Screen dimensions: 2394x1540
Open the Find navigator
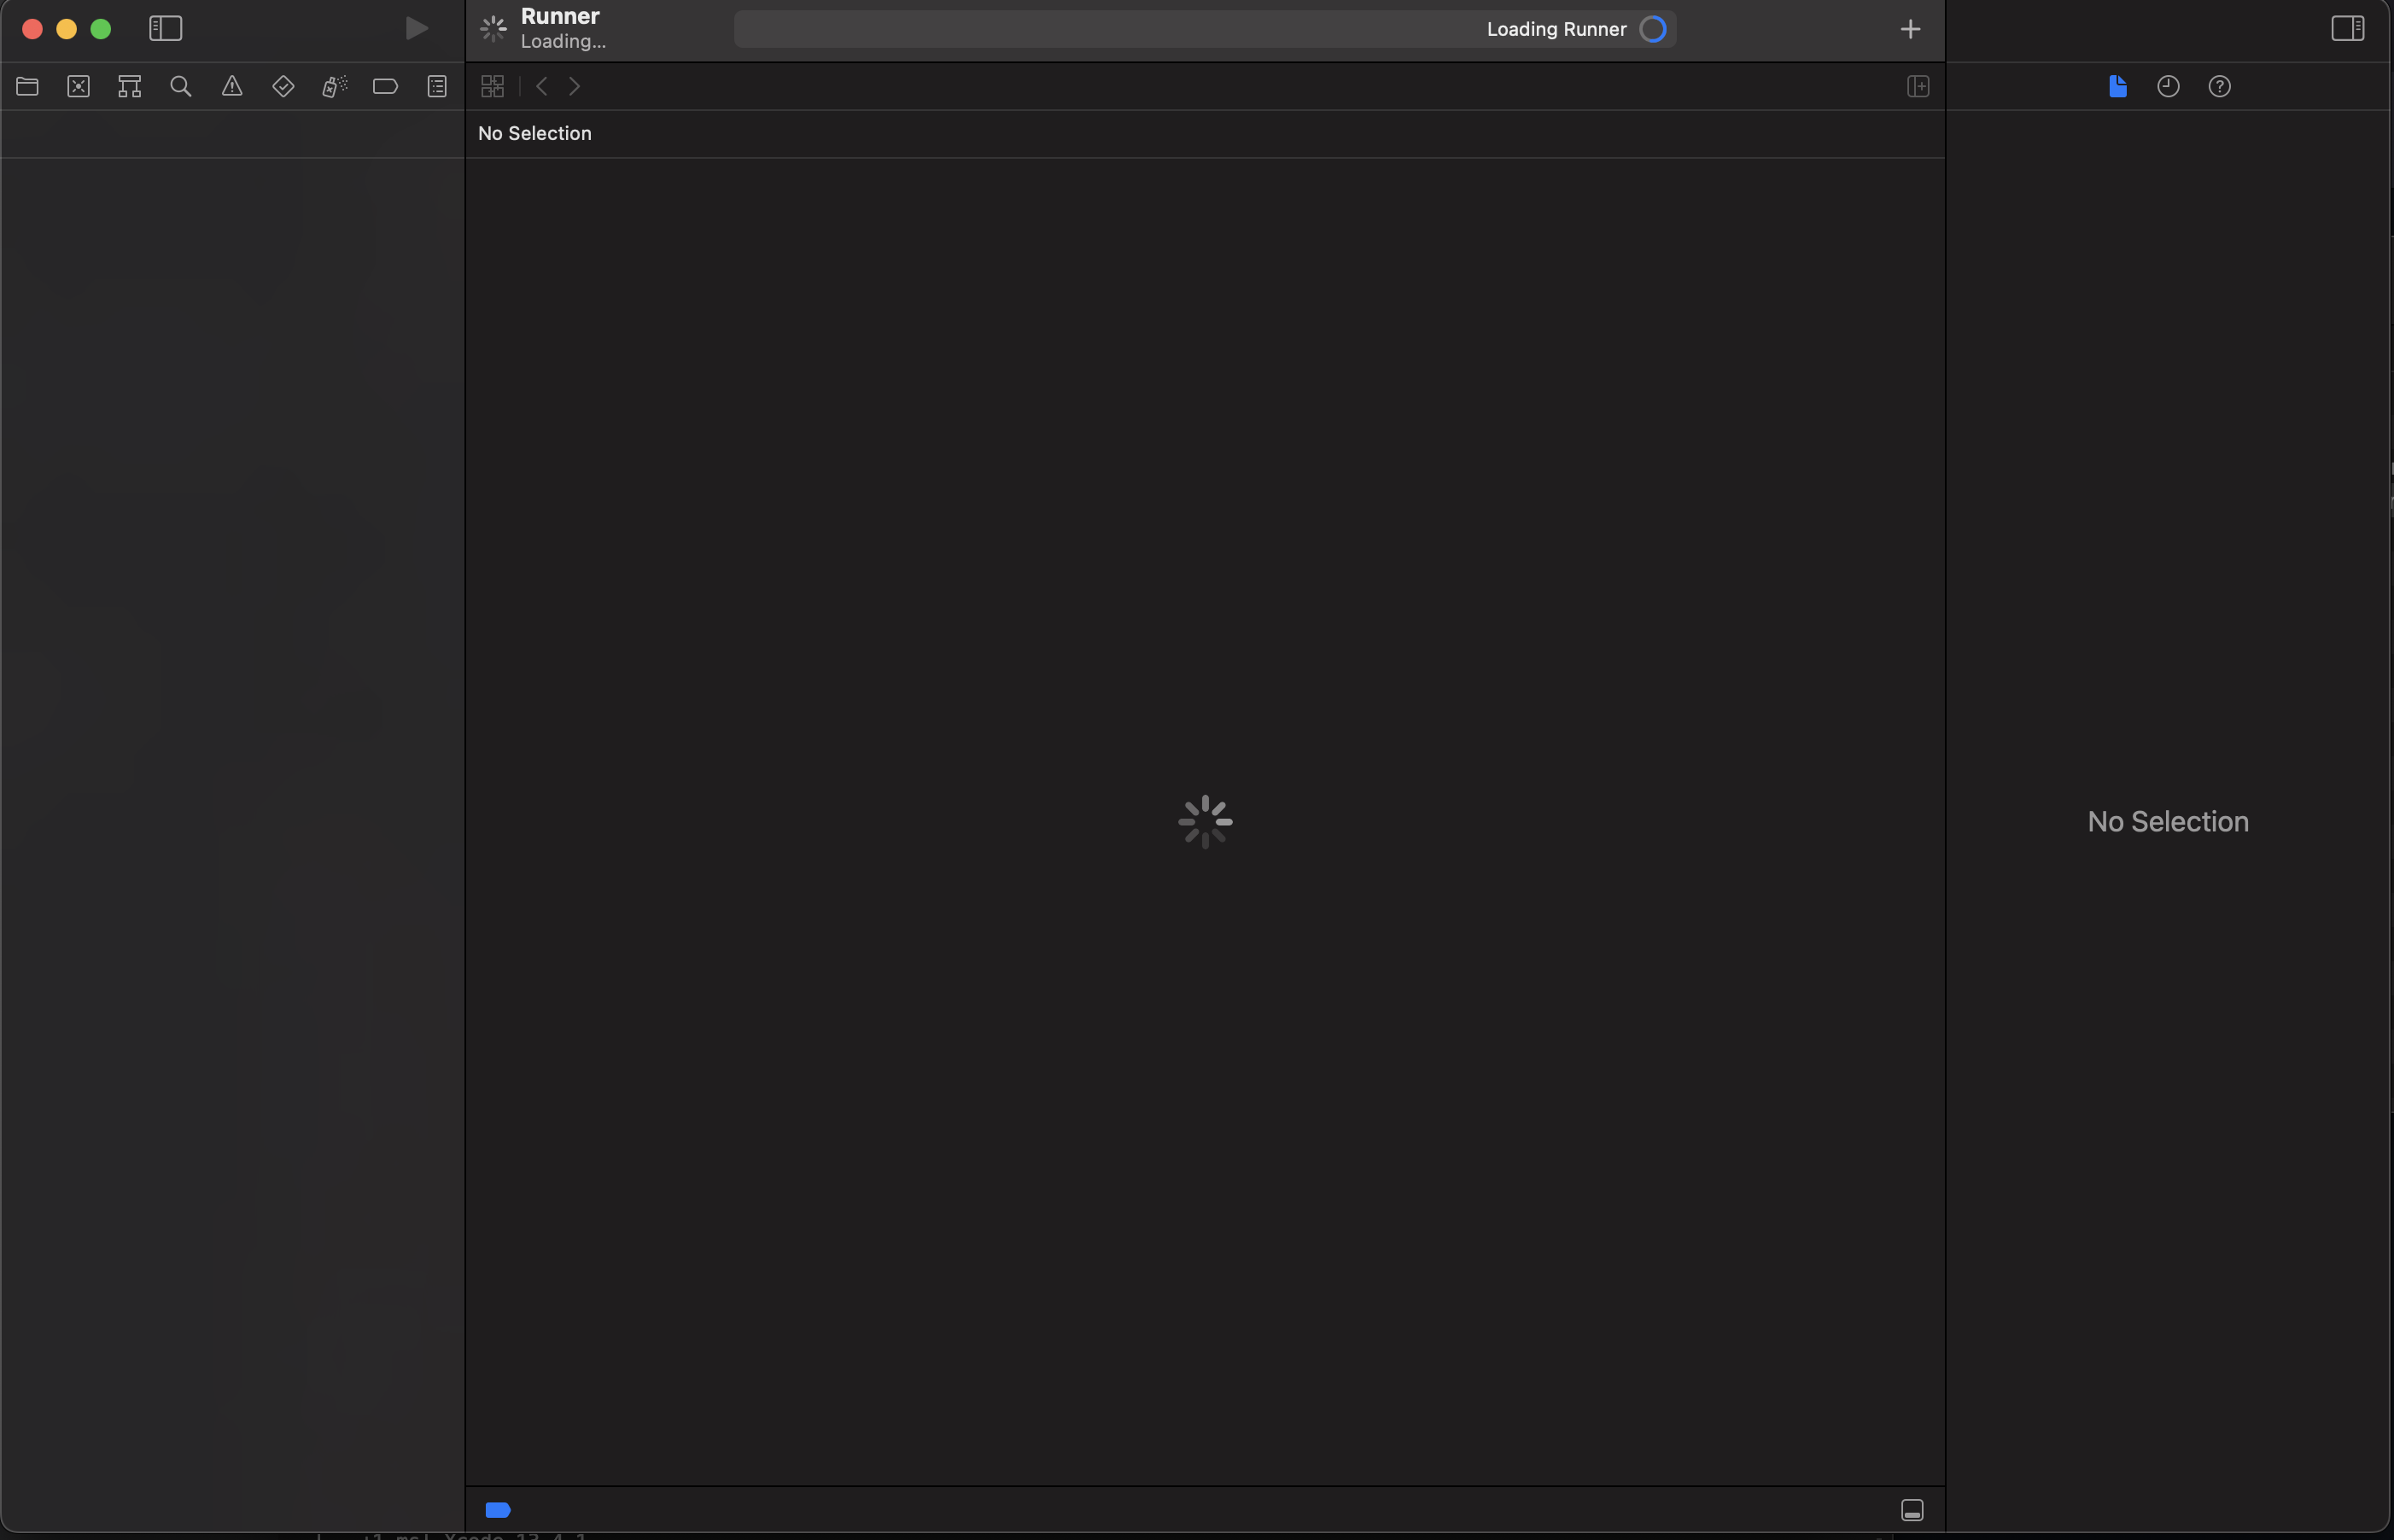coord(181,86)
